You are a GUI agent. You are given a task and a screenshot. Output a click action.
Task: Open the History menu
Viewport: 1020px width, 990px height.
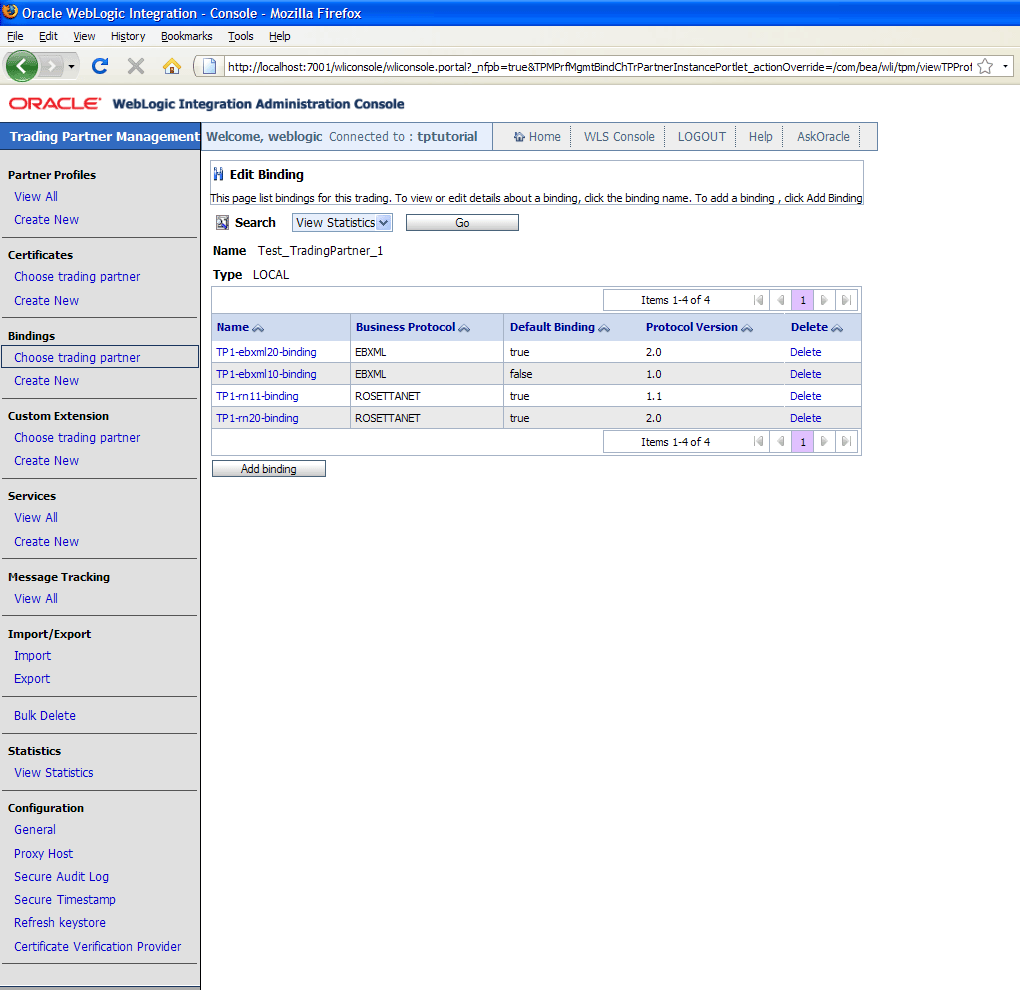pos(128,36)
